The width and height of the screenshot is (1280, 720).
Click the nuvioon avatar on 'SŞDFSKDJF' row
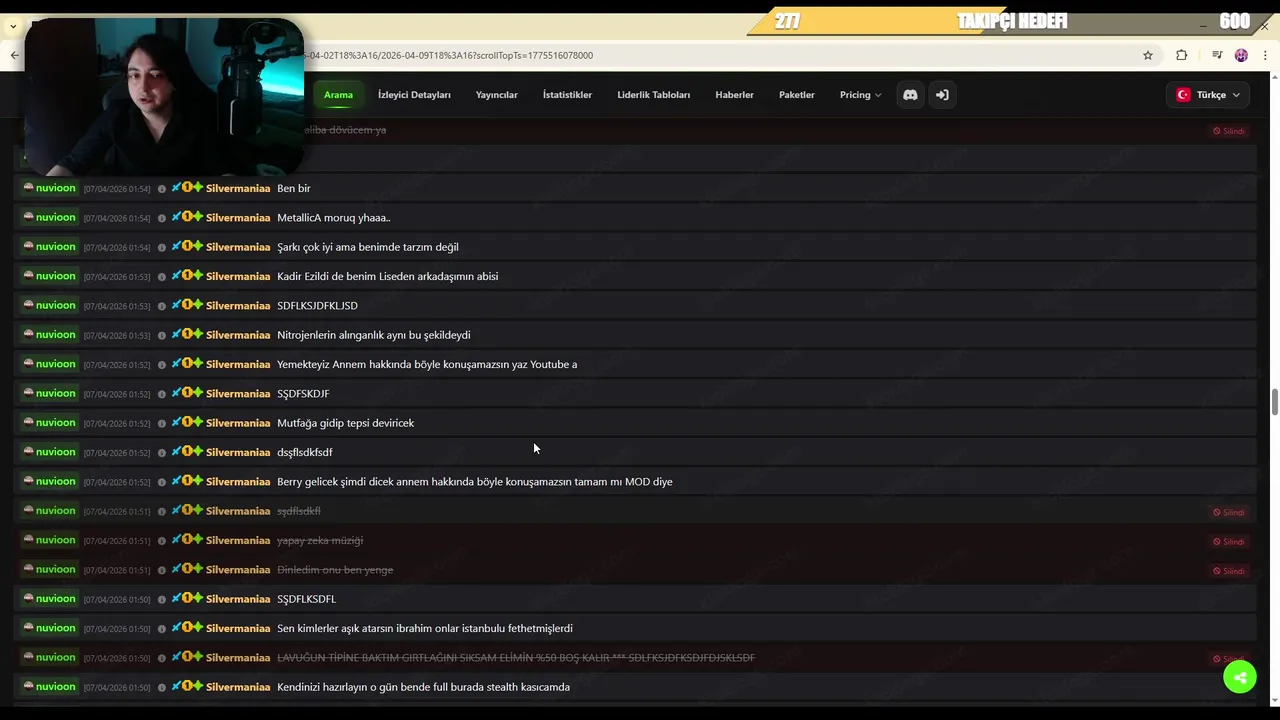click(29, 392)
